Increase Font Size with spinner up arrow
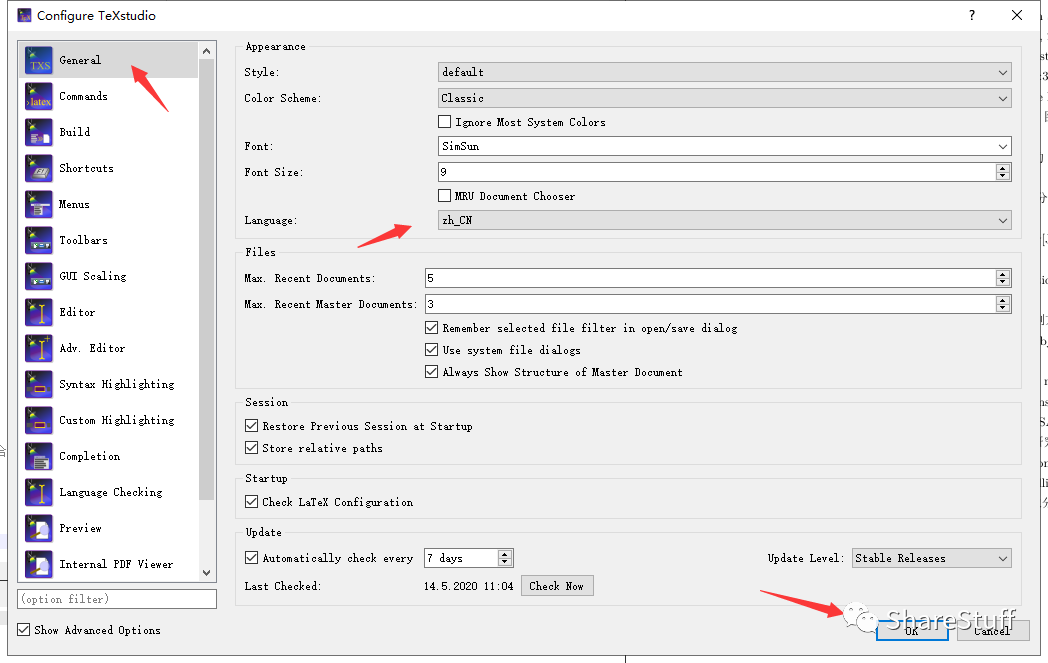Viewport: 1048px width, 663px height. 1003,168
